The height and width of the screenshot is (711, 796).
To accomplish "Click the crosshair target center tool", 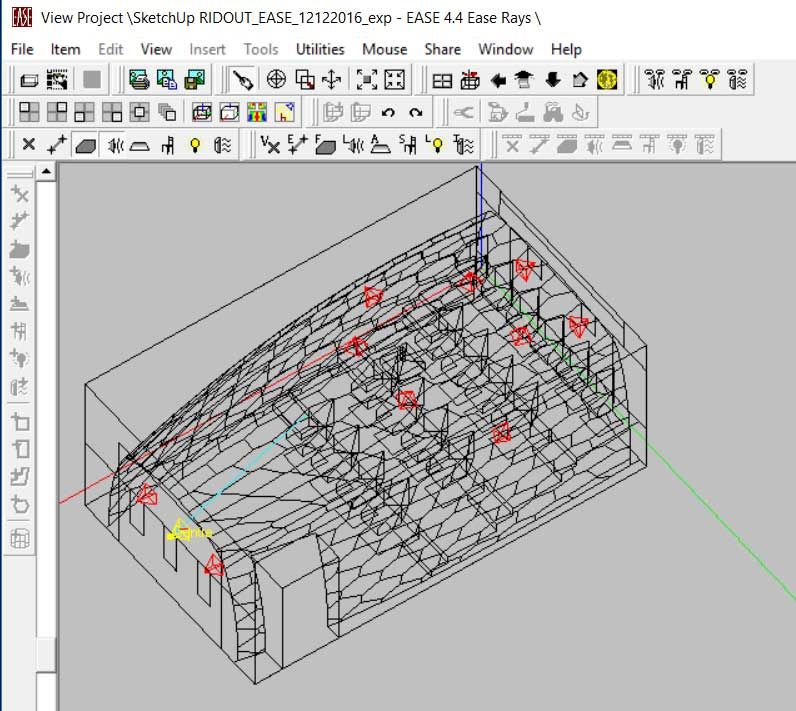I will point(276,80).
